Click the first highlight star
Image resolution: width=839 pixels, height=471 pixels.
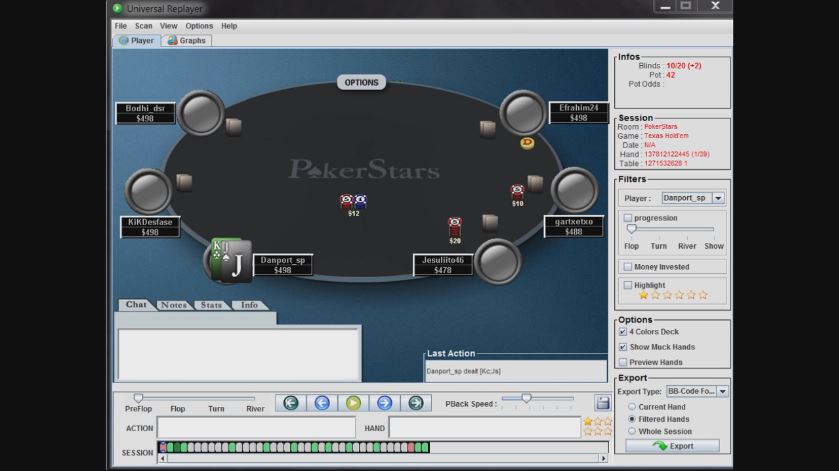click(644, 295)
